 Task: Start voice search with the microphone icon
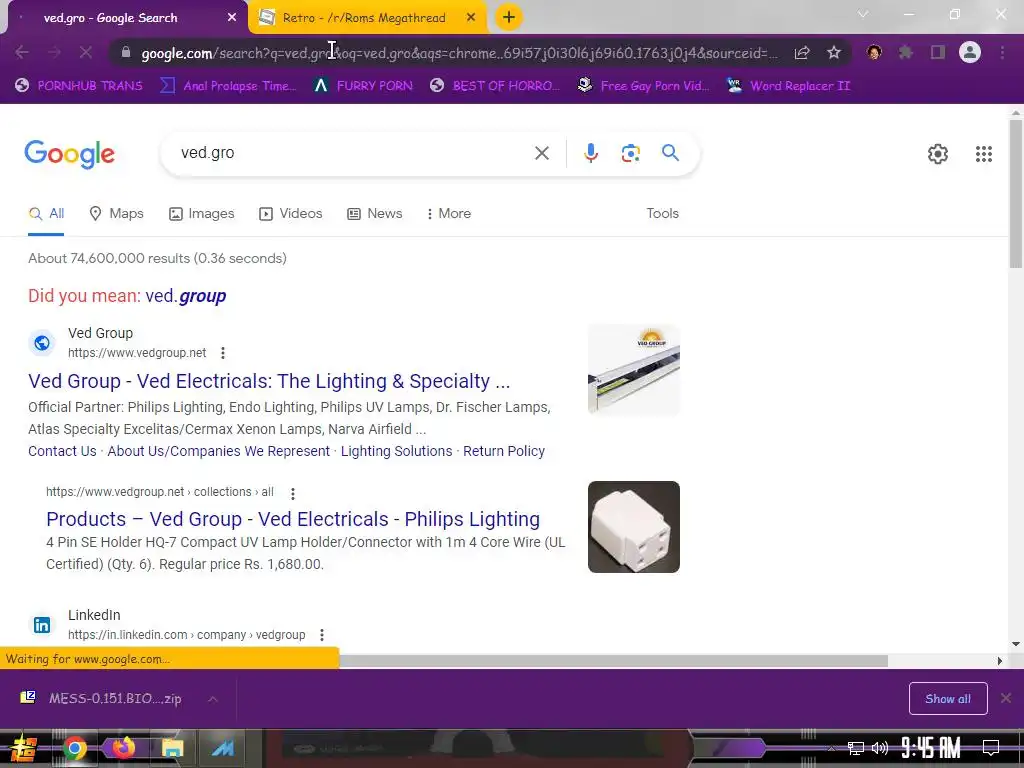(590, 153)
